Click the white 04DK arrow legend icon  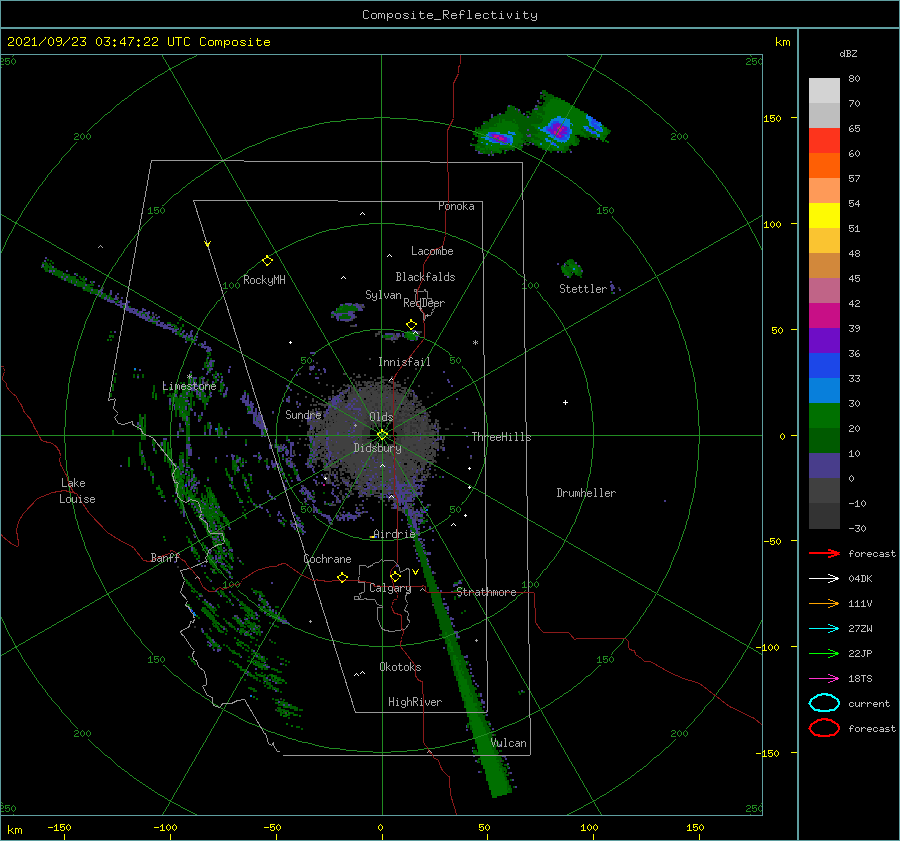[x=824, y=578]
